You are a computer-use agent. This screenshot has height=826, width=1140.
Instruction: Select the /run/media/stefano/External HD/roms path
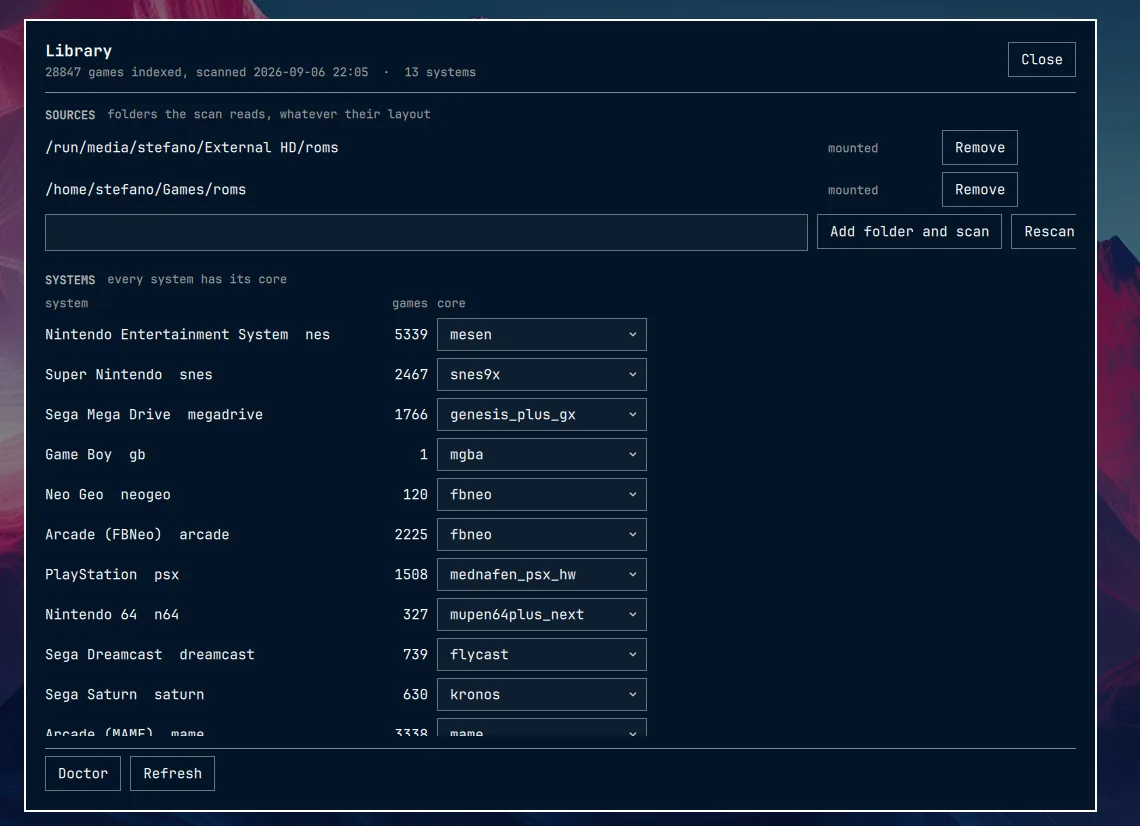point(192,148)
